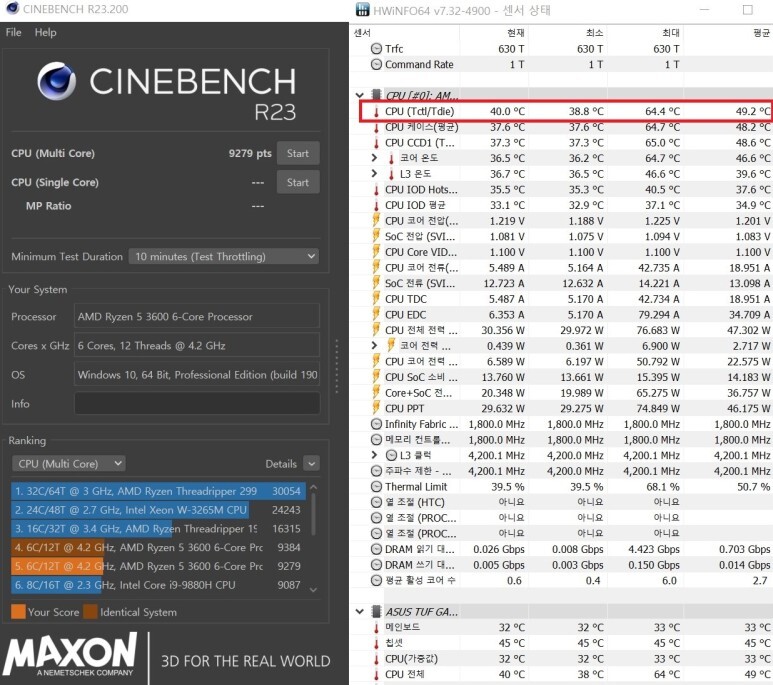Screen dimensions: 773x685
Task: Collapse the CPU [#0] AMD sensor group
Action: [360, 95]
